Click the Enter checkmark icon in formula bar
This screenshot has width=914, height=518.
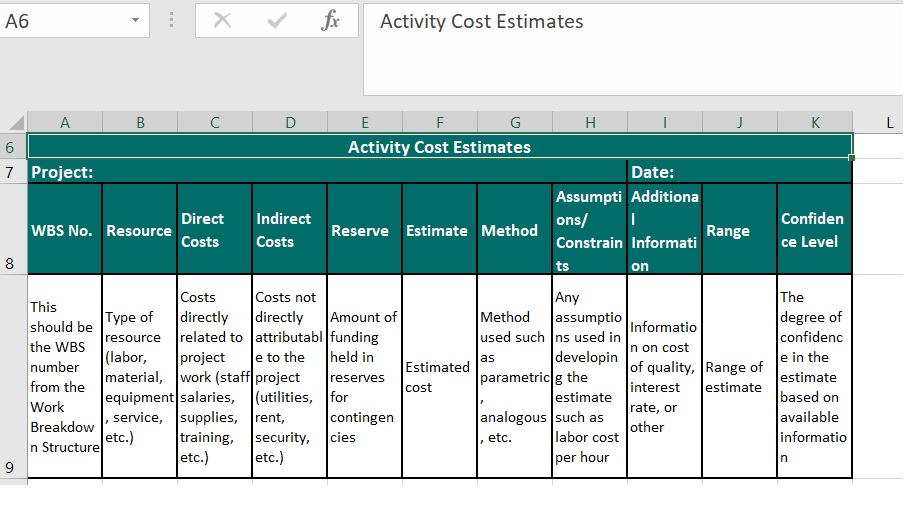point(277,21)
